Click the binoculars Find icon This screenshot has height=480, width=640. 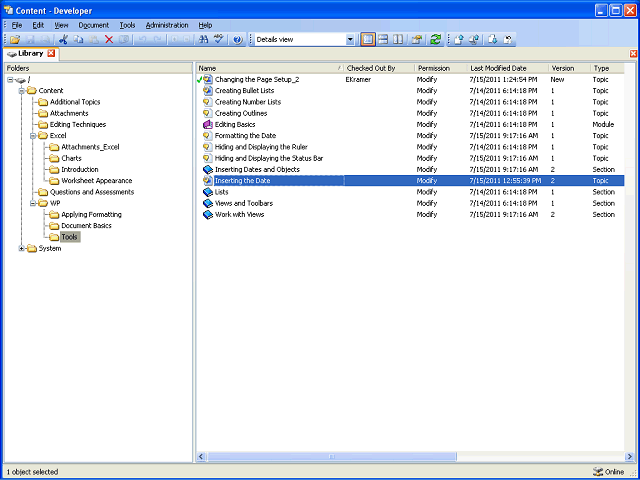pos(203,40)
